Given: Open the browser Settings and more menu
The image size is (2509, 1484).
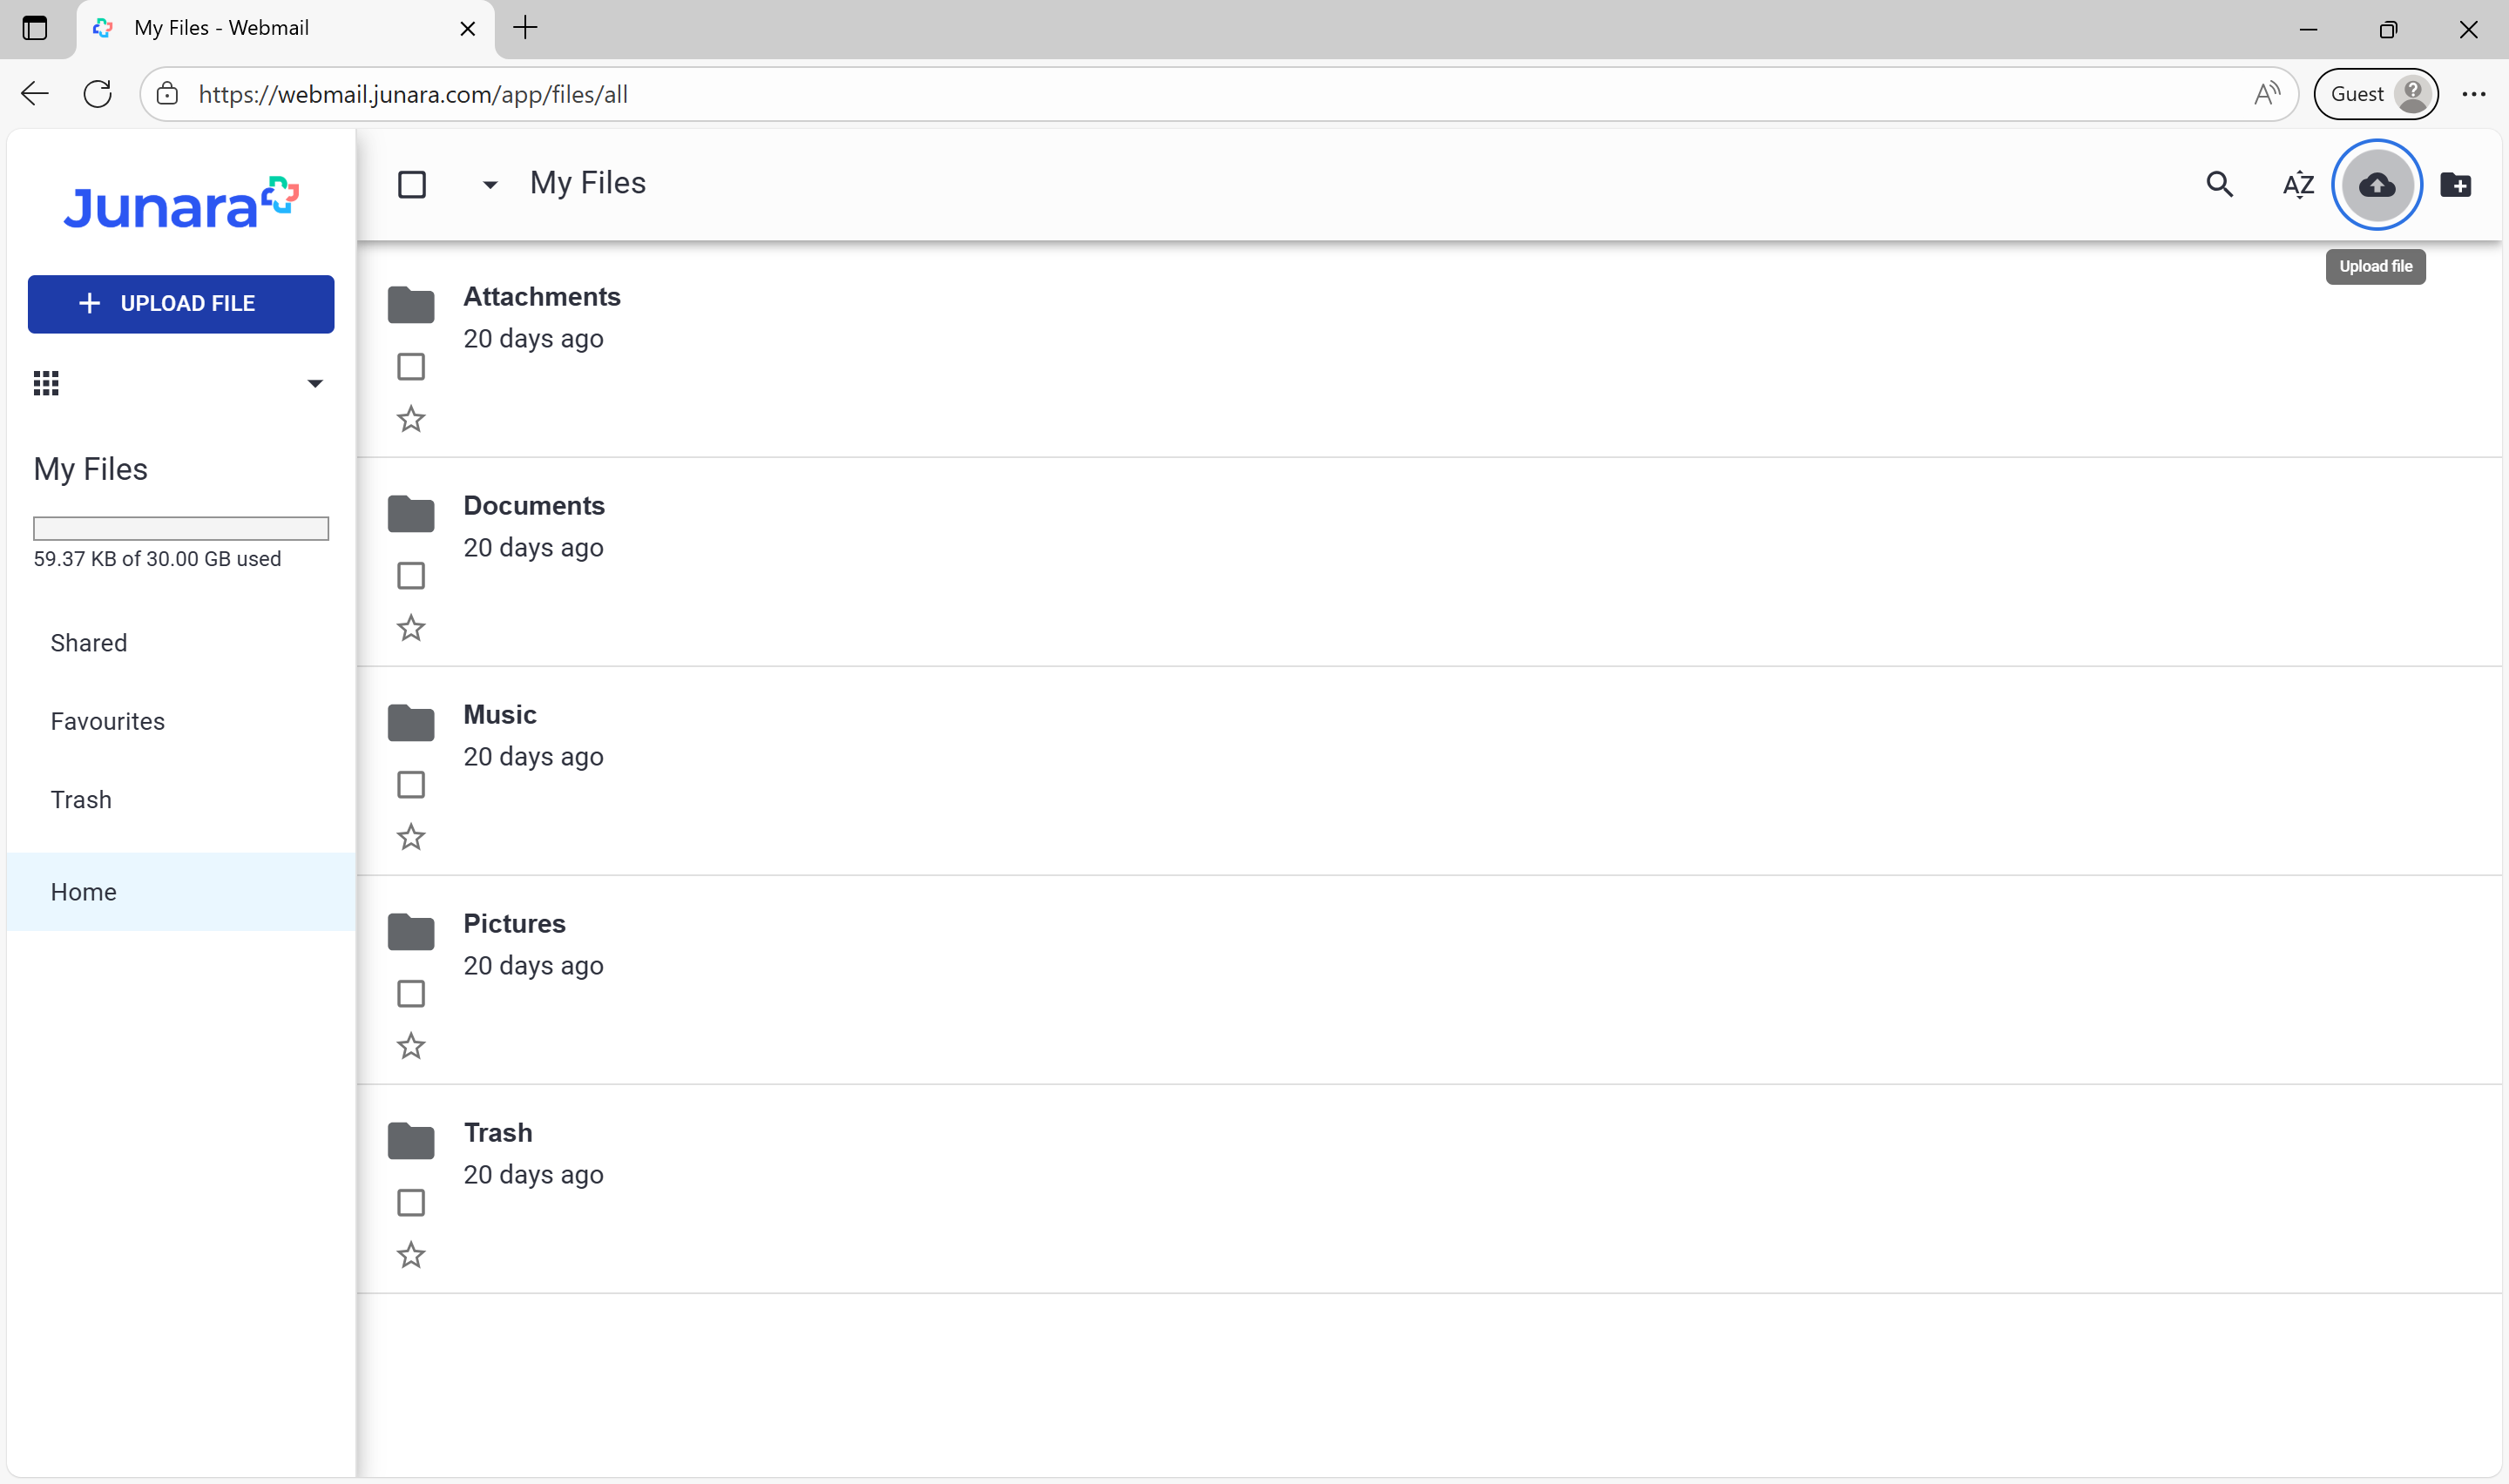Looking at the screenshot, I should click(2473, 94).
